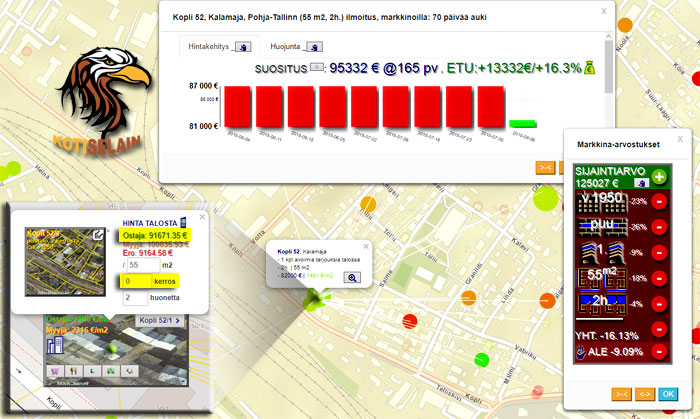Click the magnifier icon next to SUOSITUS
The width and height of the screenshot is (700, 419).
point(317,67)
